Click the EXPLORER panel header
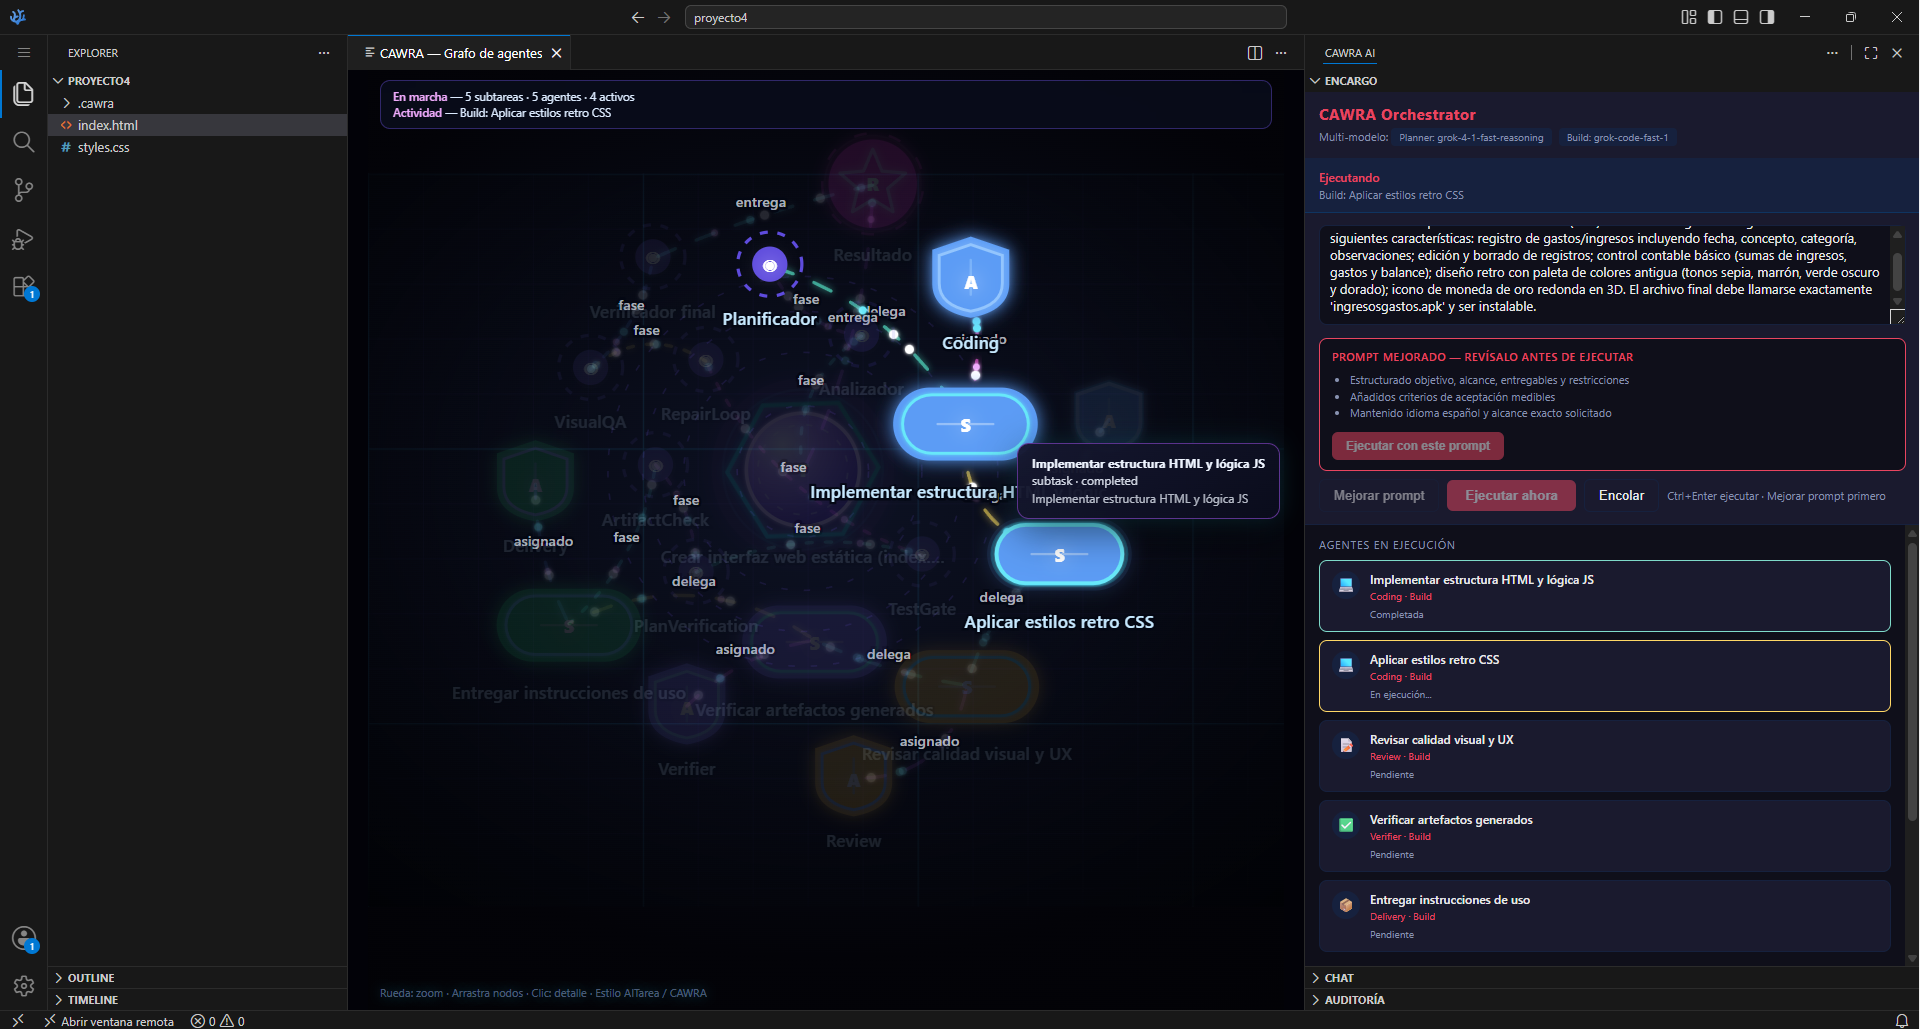Image resolution: width=1920 pixels, height=1030 pixels. coord(93,53)
